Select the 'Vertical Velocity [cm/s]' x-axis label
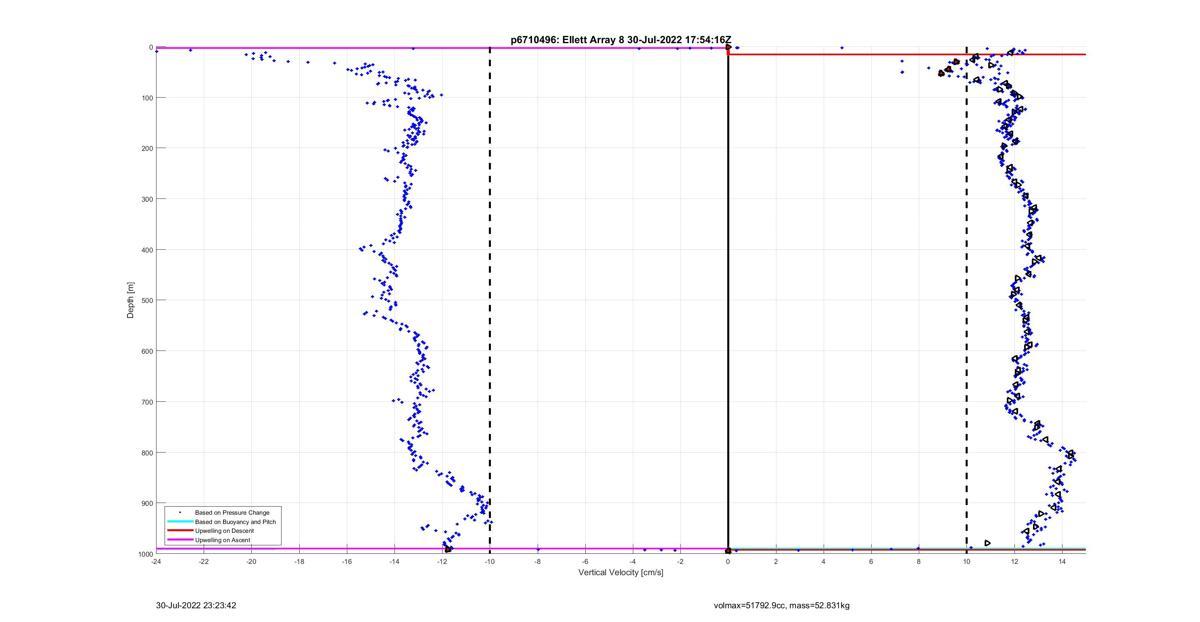This screenshot has width=1200, height=622. tap(620, 572)
